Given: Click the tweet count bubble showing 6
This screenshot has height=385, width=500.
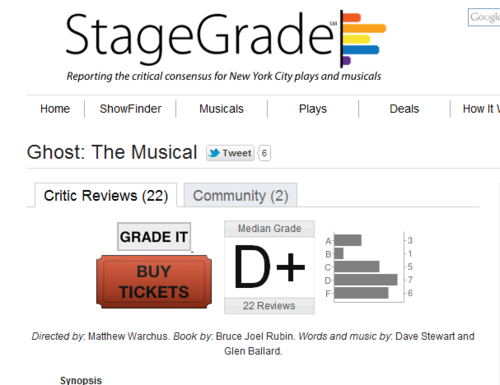Looking at the screenshot, I should (264, 153).
